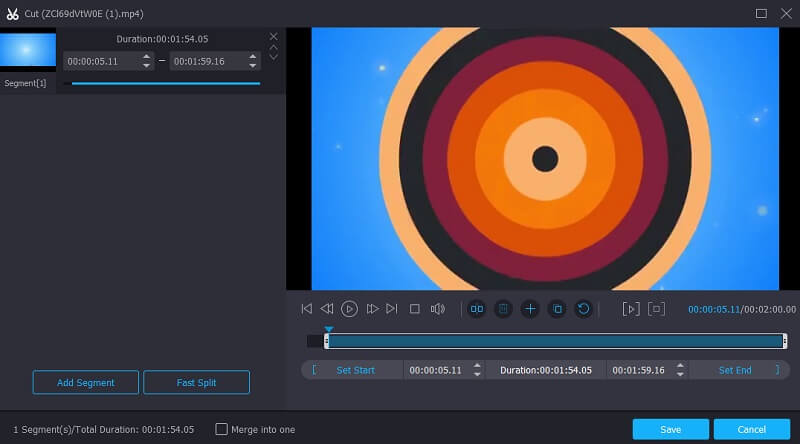Image resolution: width=800 pixels, height=444 pixels.
Task: Click the circular Reset arrow icon
Action: point(583,309)
